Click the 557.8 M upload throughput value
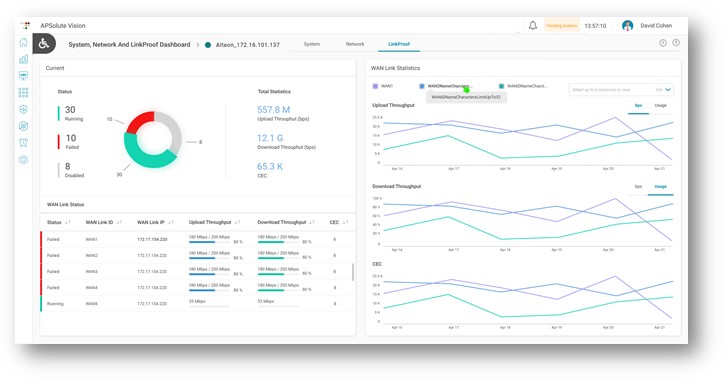 point(273,110)
